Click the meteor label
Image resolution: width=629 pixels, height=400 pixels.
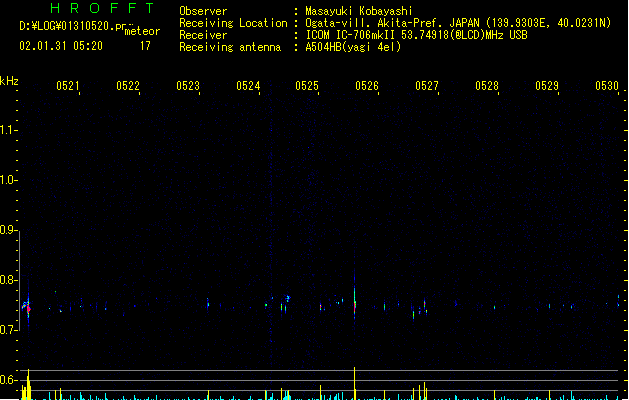(x=142, y=31)
